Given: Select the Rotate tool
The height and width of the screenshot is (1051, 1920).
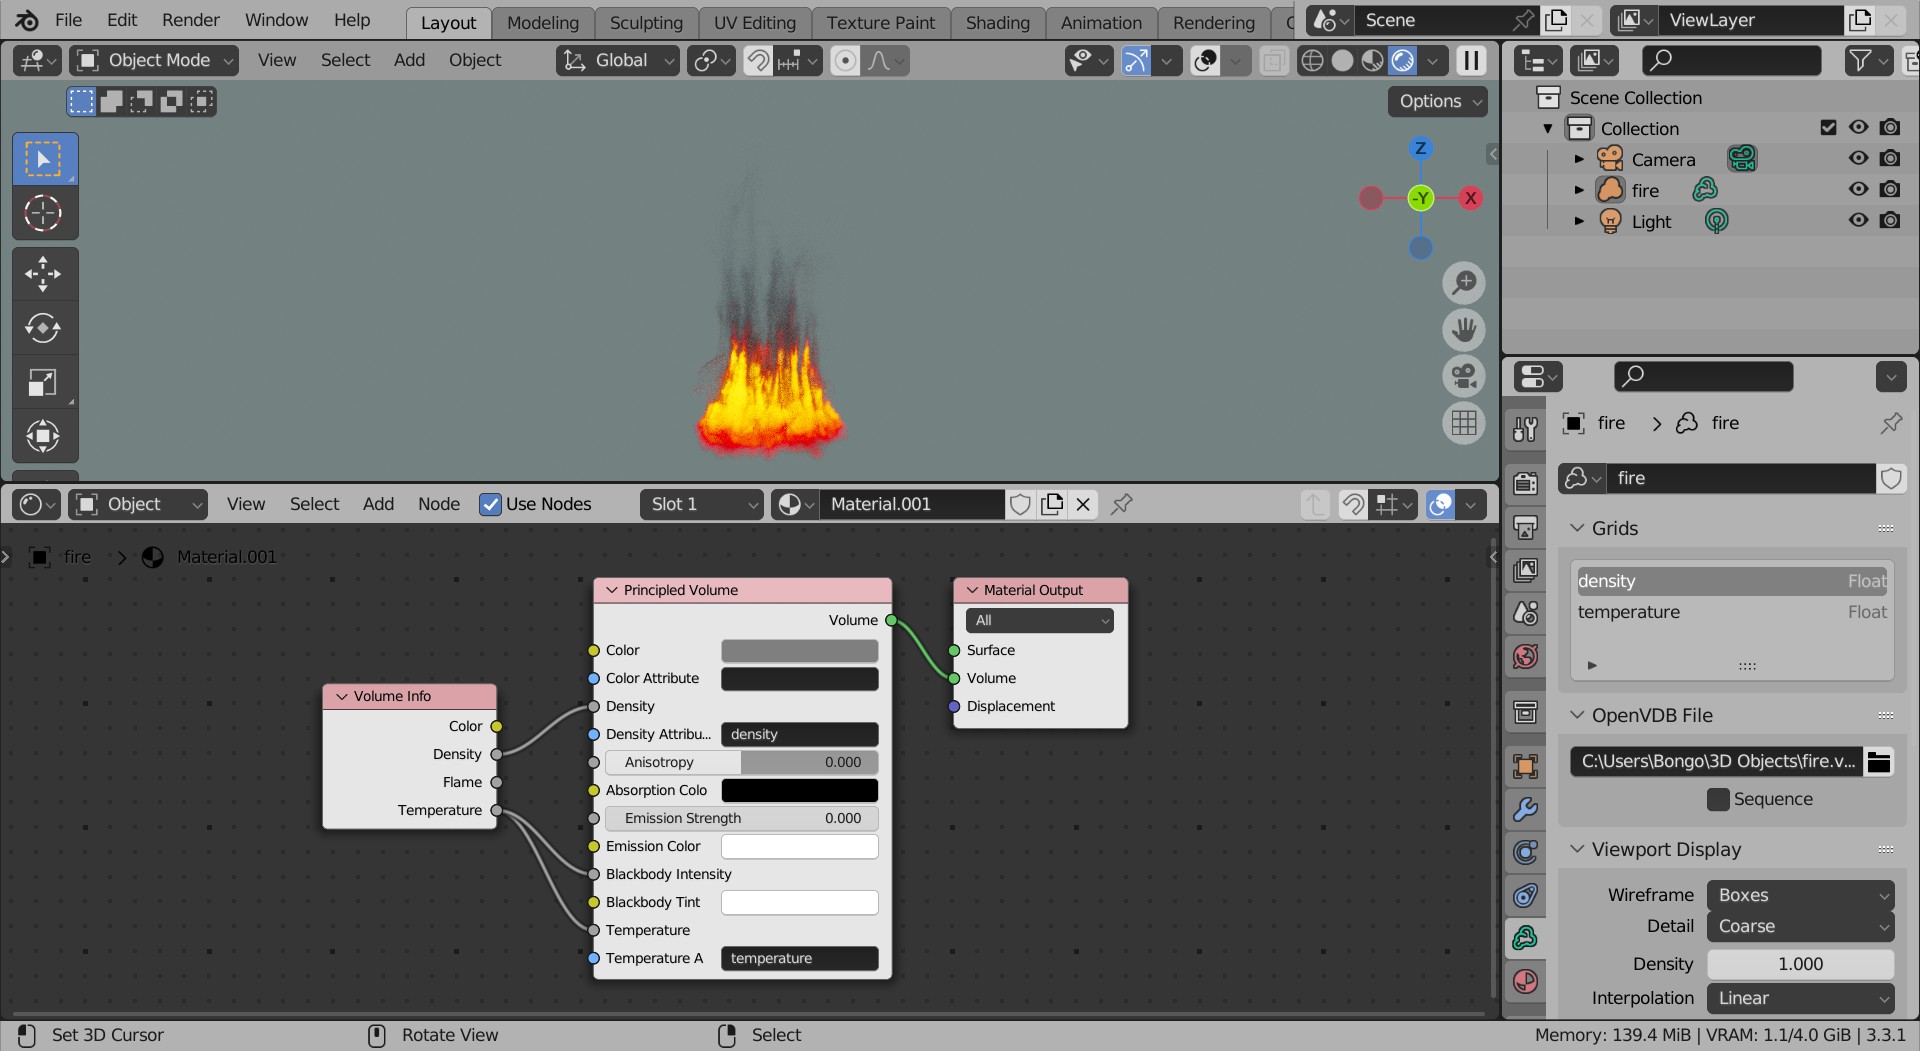Looking at the screenshot, I should click(x=44, y=328).
